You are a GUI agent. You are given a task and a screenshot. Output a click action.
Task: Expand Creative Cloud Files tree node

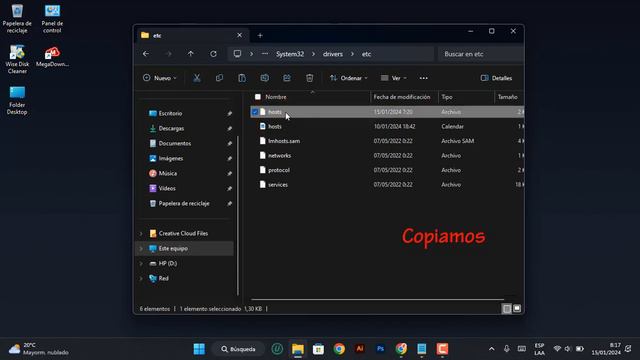pos(141,233)
